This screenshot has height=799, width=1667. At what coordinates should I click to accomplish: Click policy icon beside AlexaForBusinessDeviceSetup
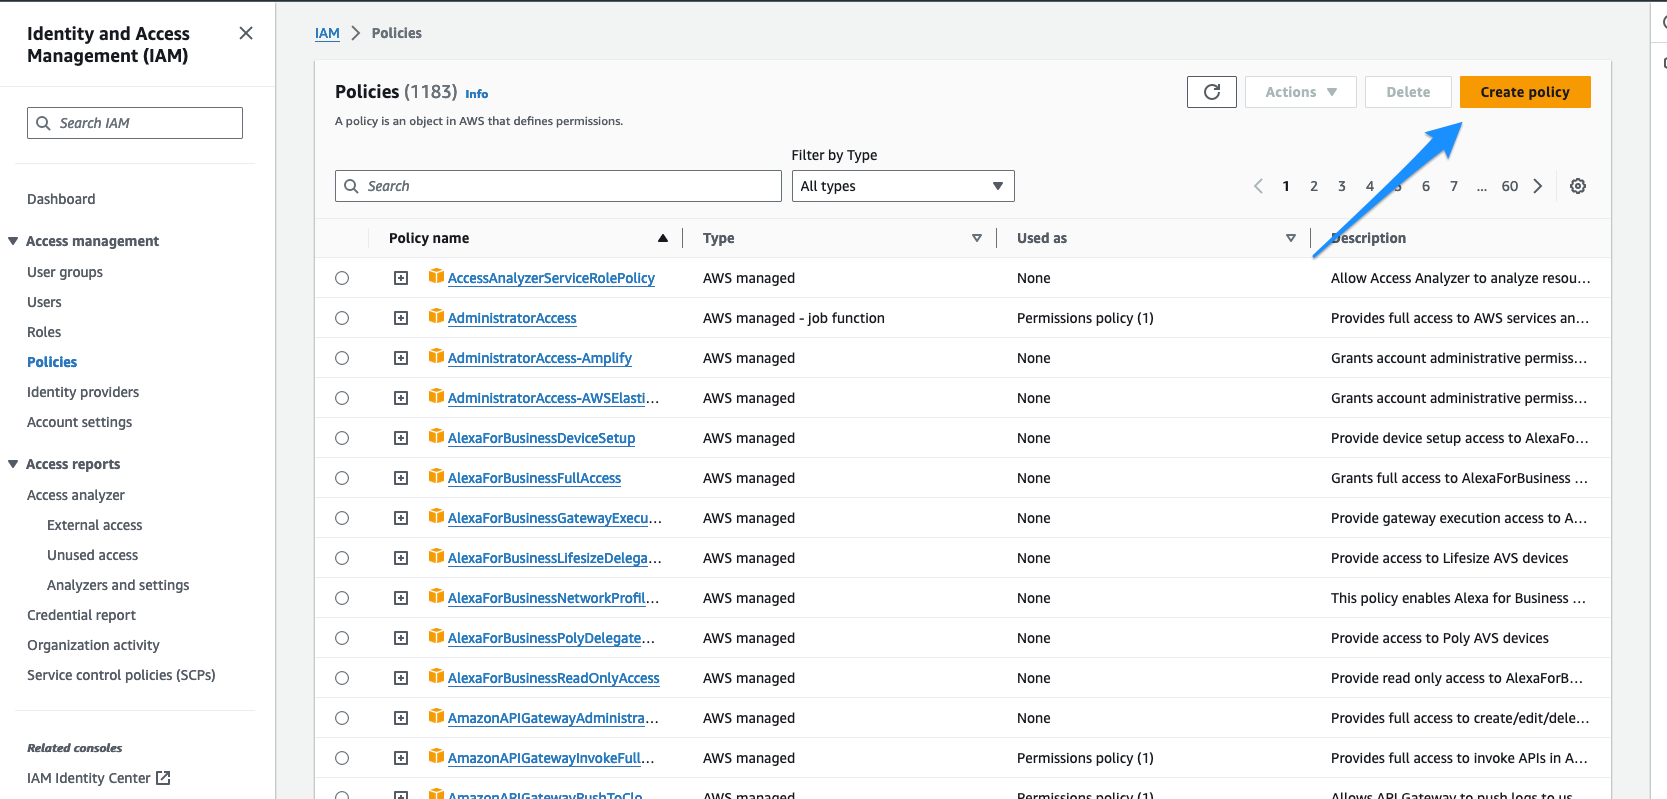[436, 436]
